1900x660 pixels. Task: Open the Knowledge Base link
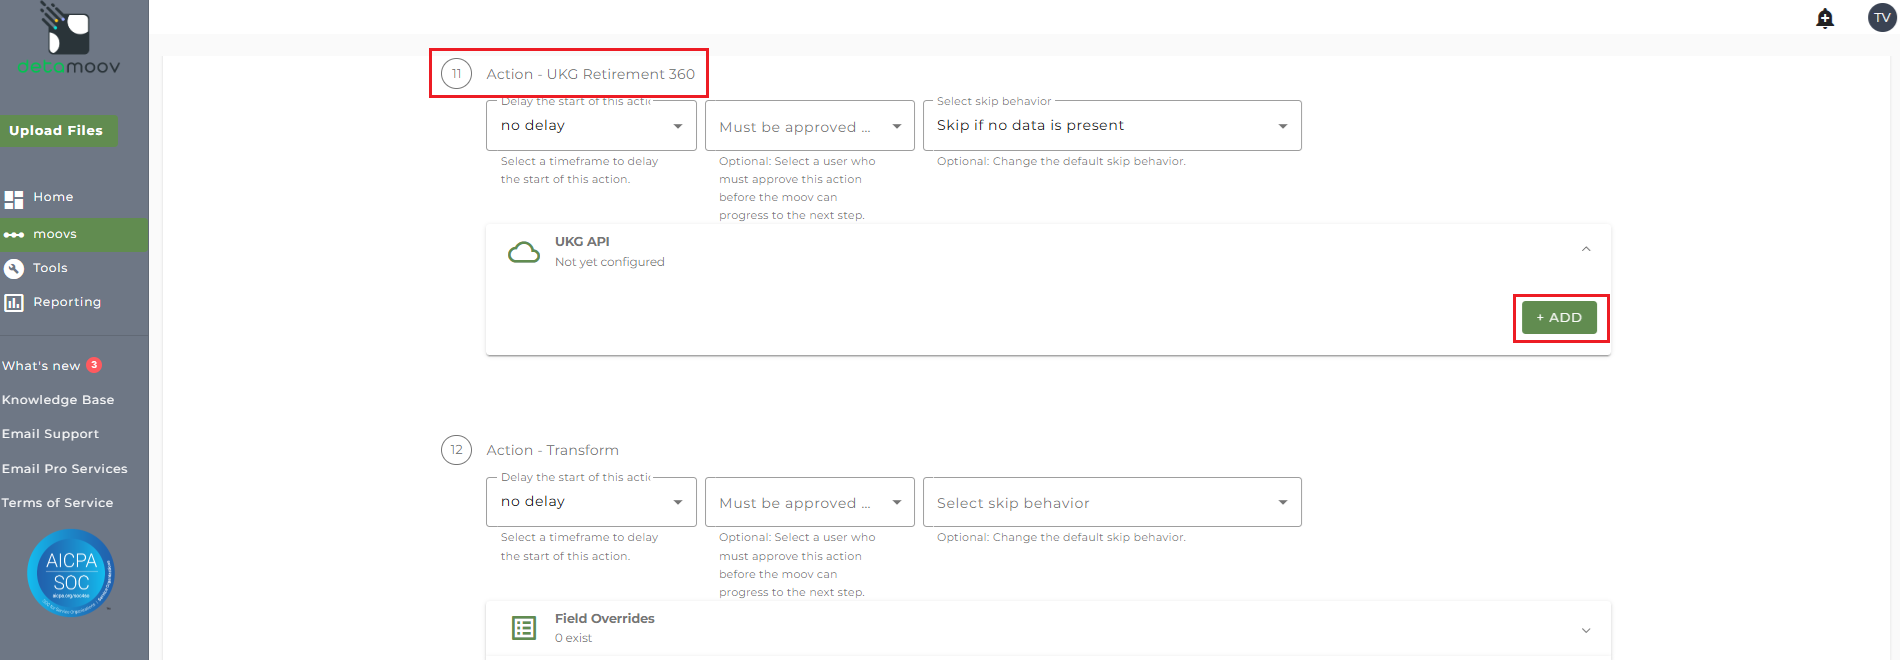pyautogui.click(x=58, y=400)
